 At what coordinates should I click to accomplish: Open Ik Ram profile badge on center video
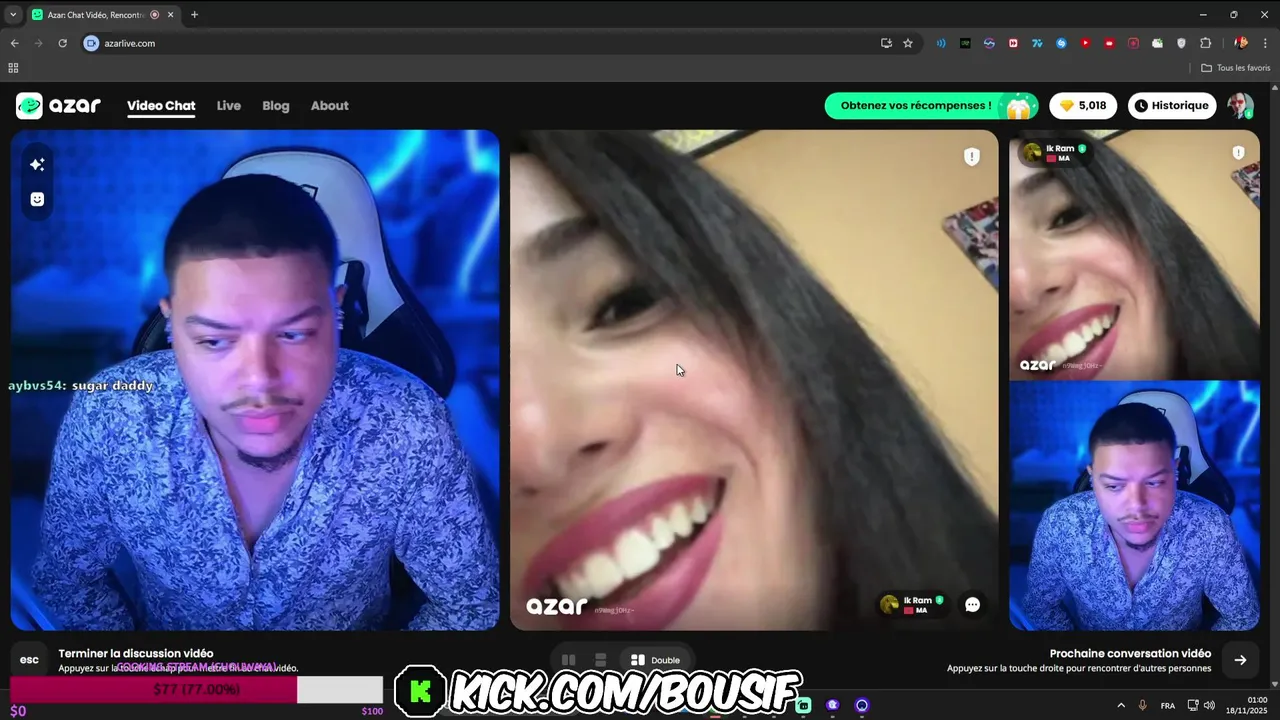pyautogui.click(x=912, y=604)
